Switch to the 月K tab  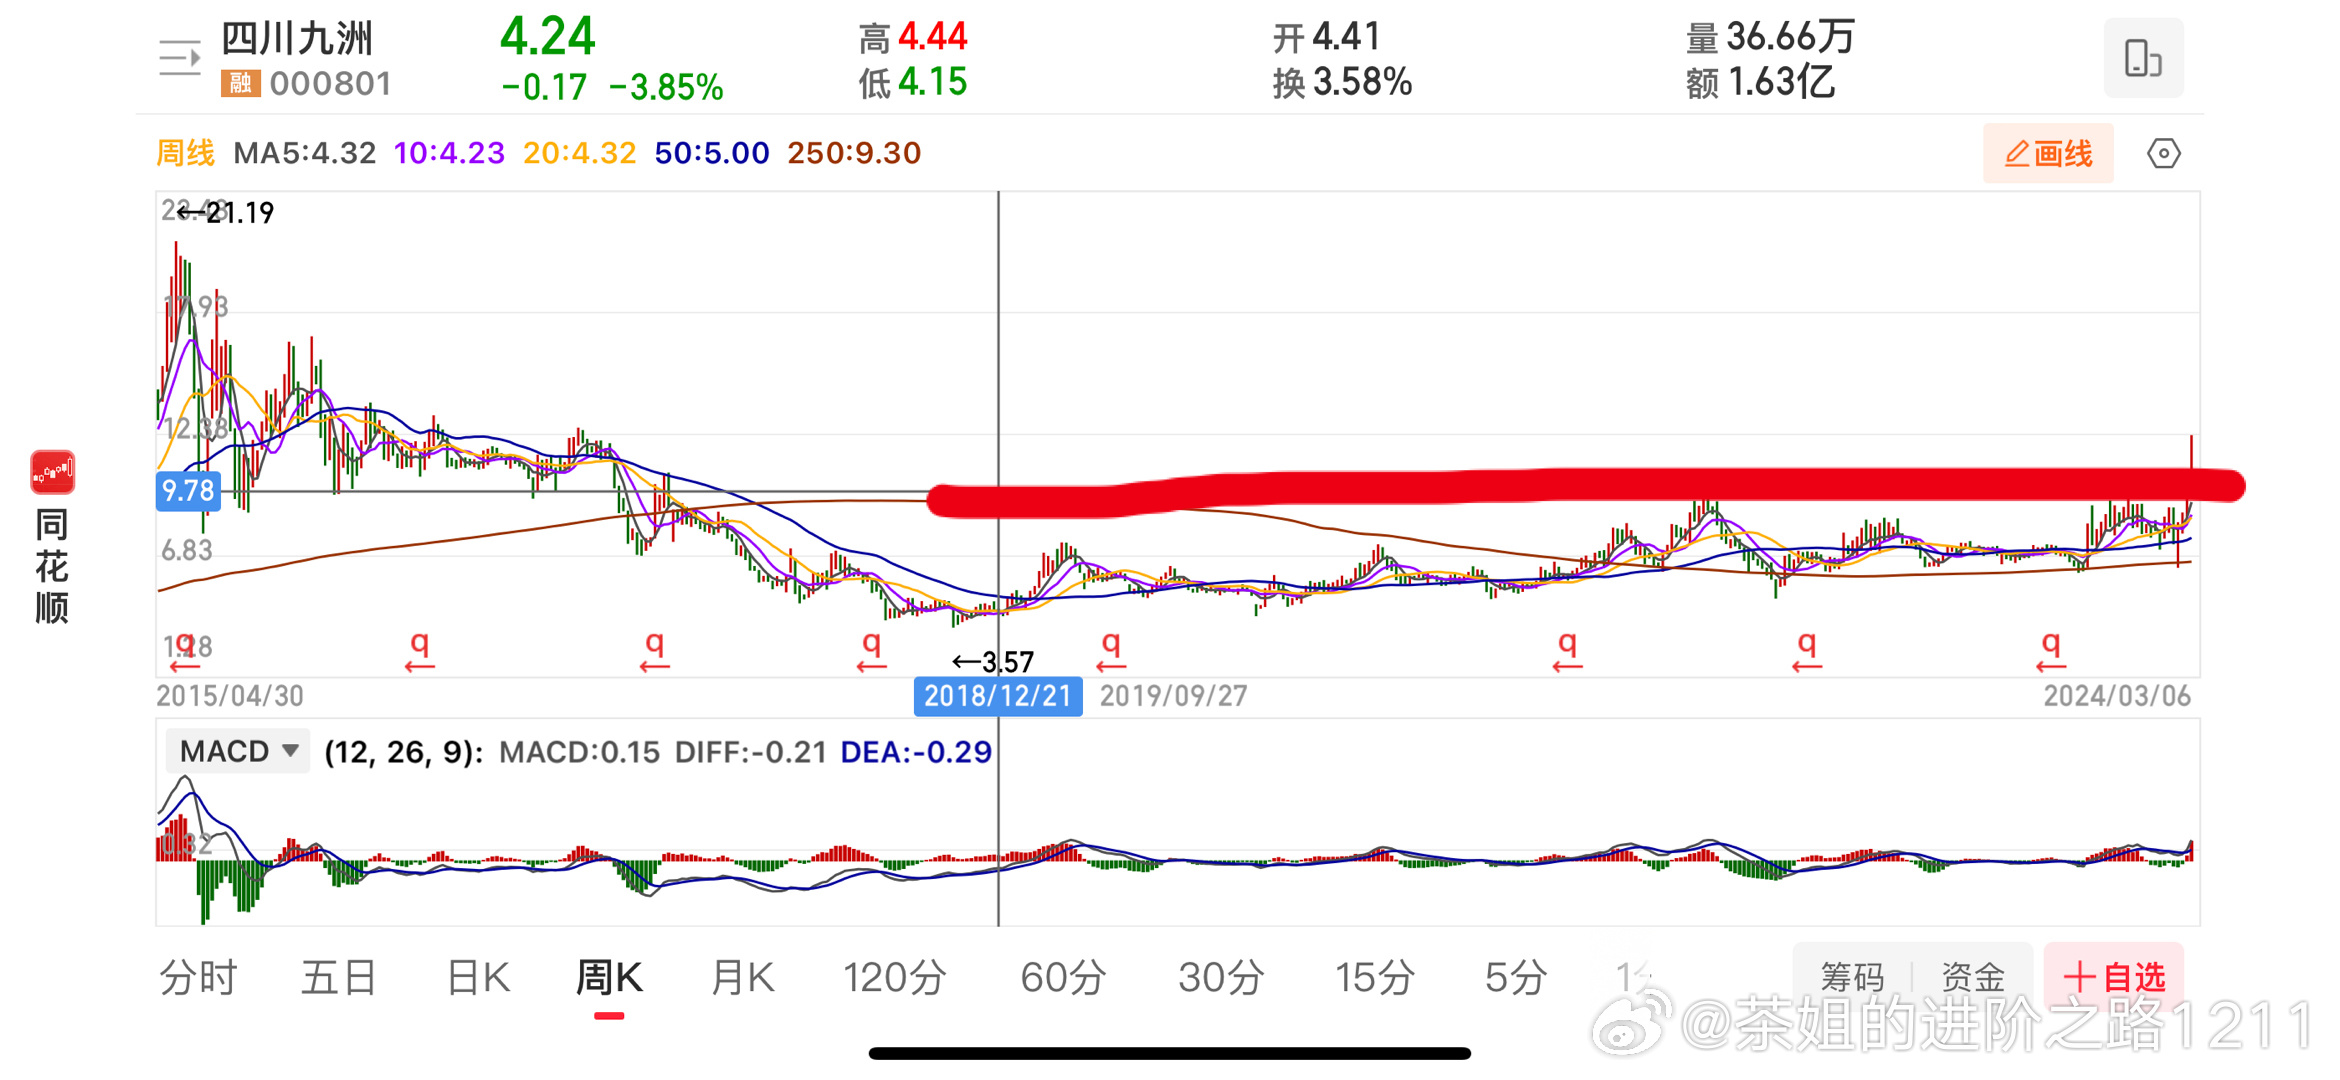click(742, 977)
